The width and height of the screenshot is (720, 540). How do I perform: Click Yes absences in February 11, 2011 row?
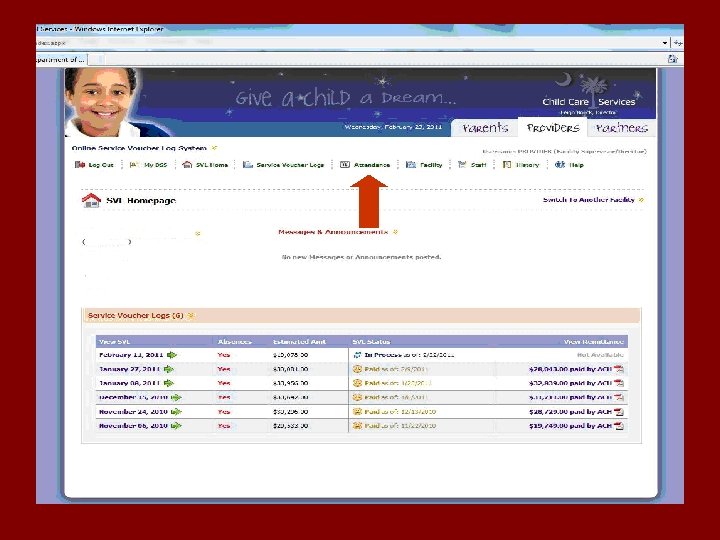[x=224, y=355]
